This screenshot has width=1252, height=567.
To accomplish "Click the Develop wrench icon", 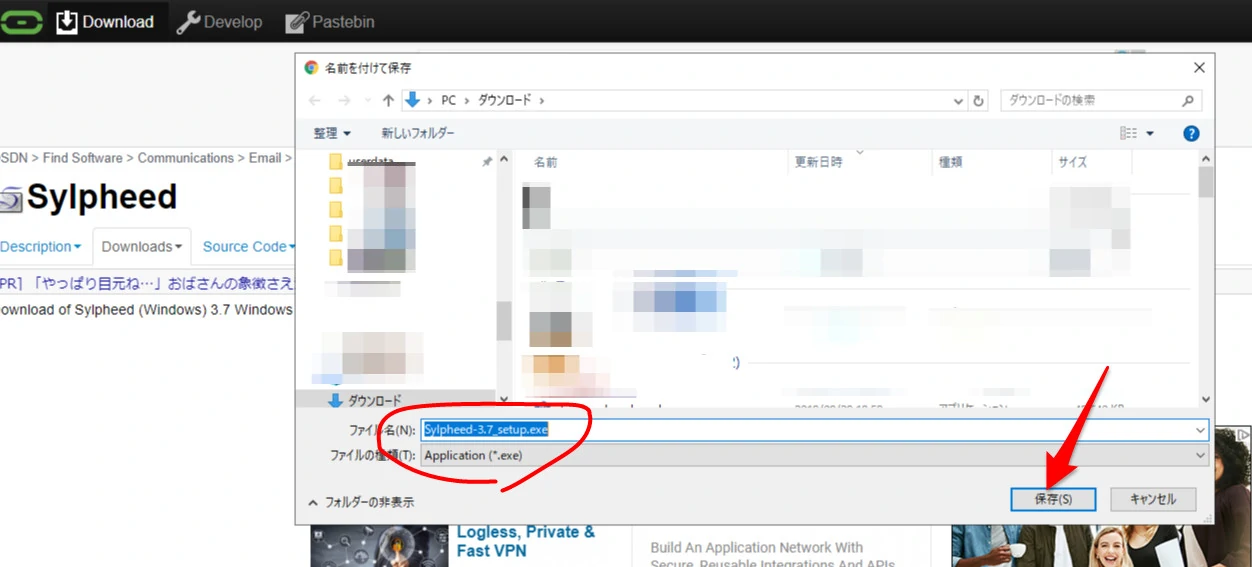I will point(188,22).
